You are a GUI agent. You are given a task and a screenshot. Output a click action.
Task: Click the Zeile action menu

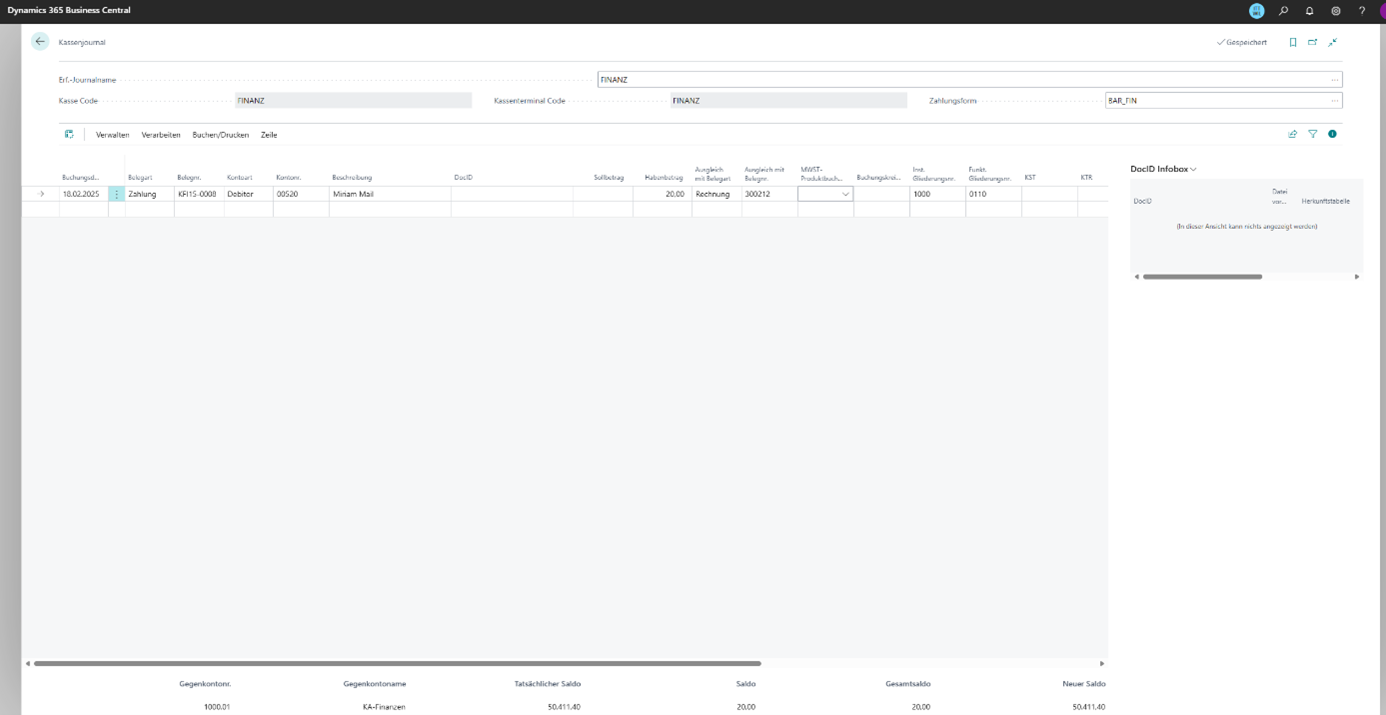[x=269, y=135]
